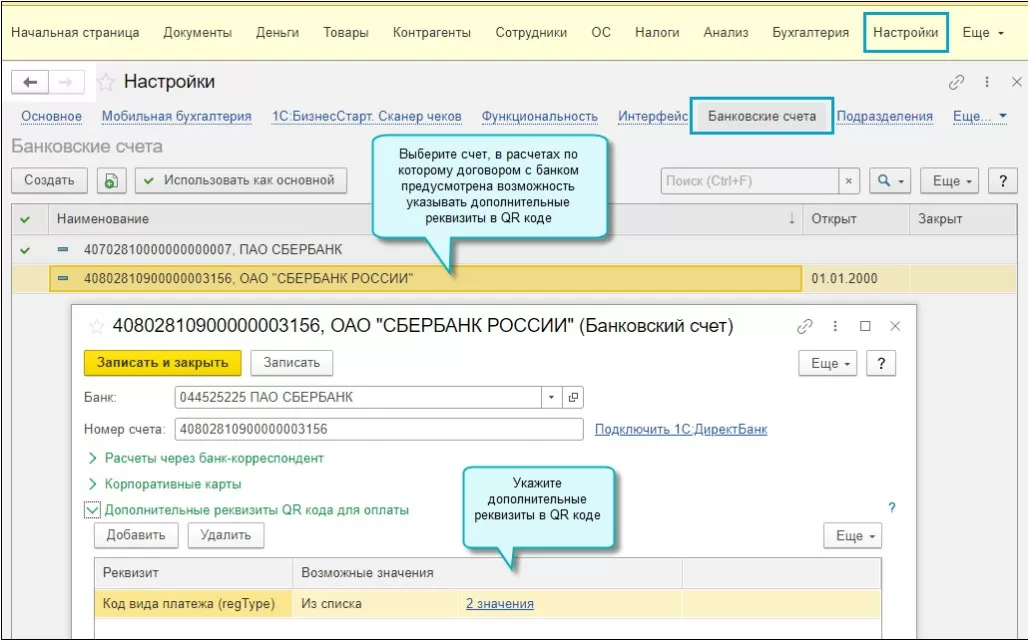The image size is (1028, 641).
Task: Switch to 1С:БизнесСтарт. Сканер чеков tab
Action: (366, 117)
